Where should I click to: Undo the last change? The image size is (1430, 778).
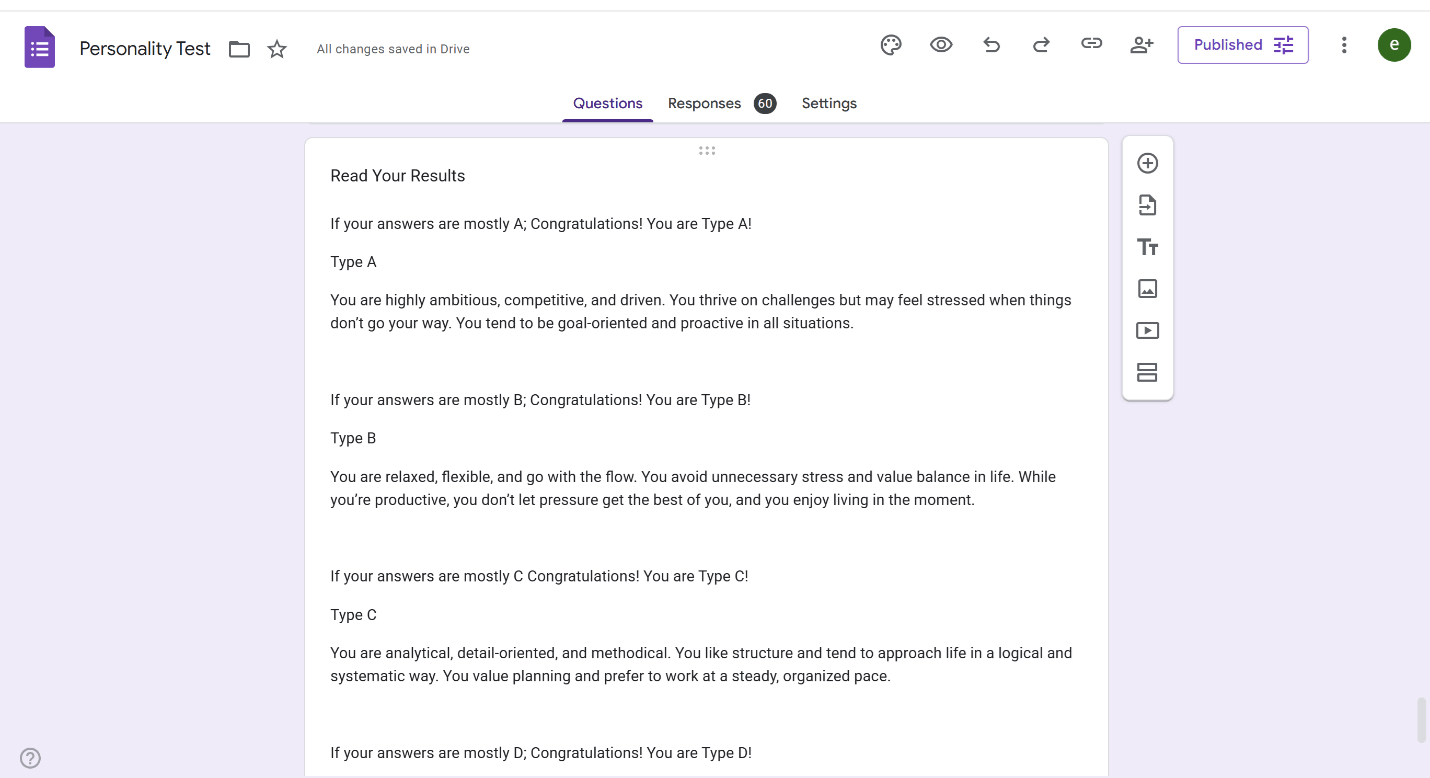pos(991,45)
